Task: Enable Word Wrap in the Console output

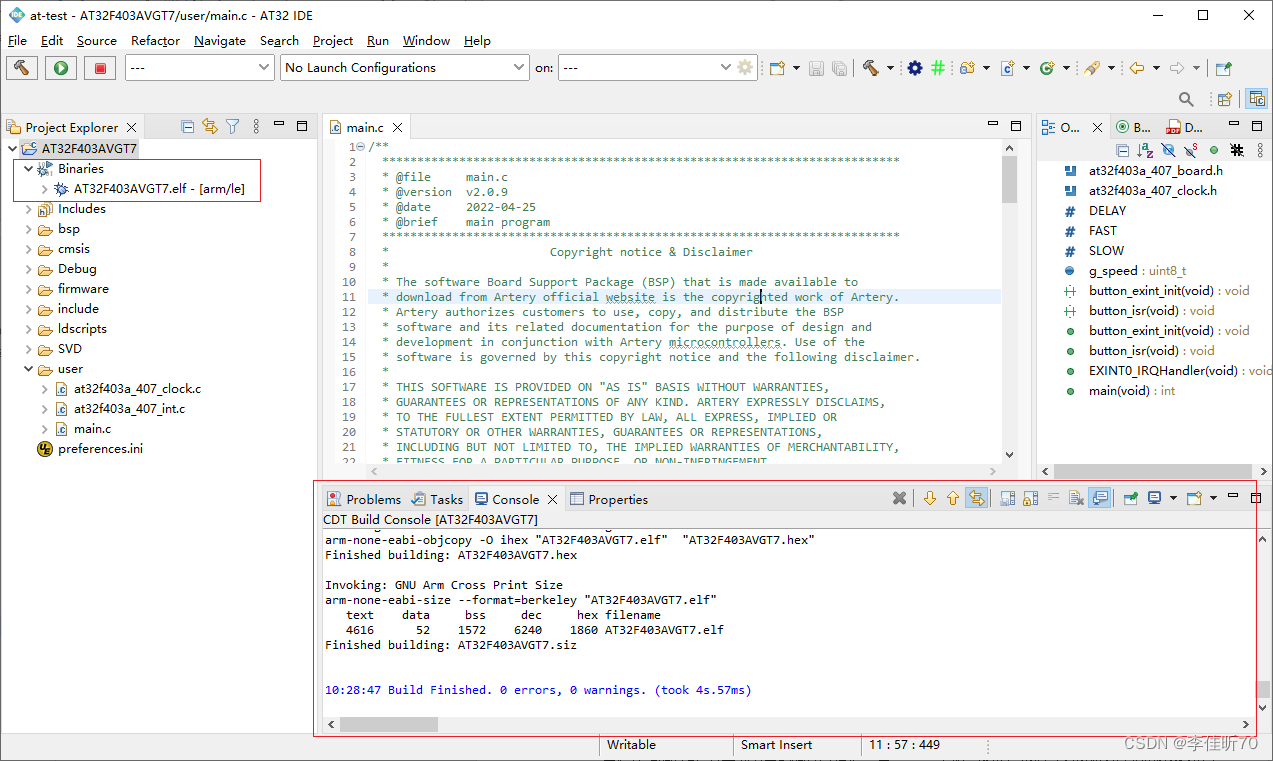Action: point(1055,497)
